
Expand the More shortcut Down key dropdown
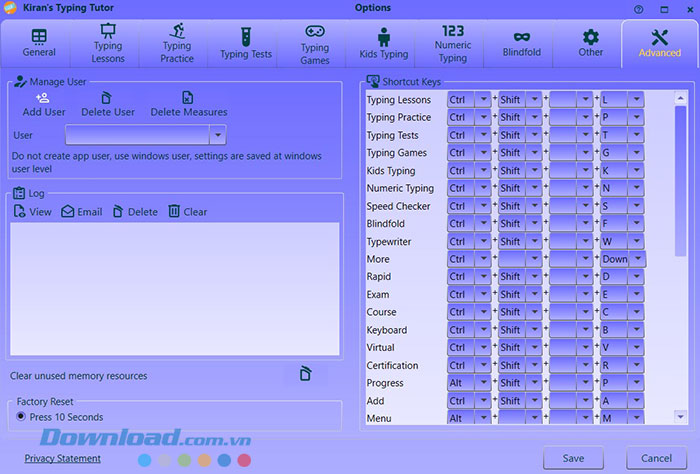click(637, 259)
